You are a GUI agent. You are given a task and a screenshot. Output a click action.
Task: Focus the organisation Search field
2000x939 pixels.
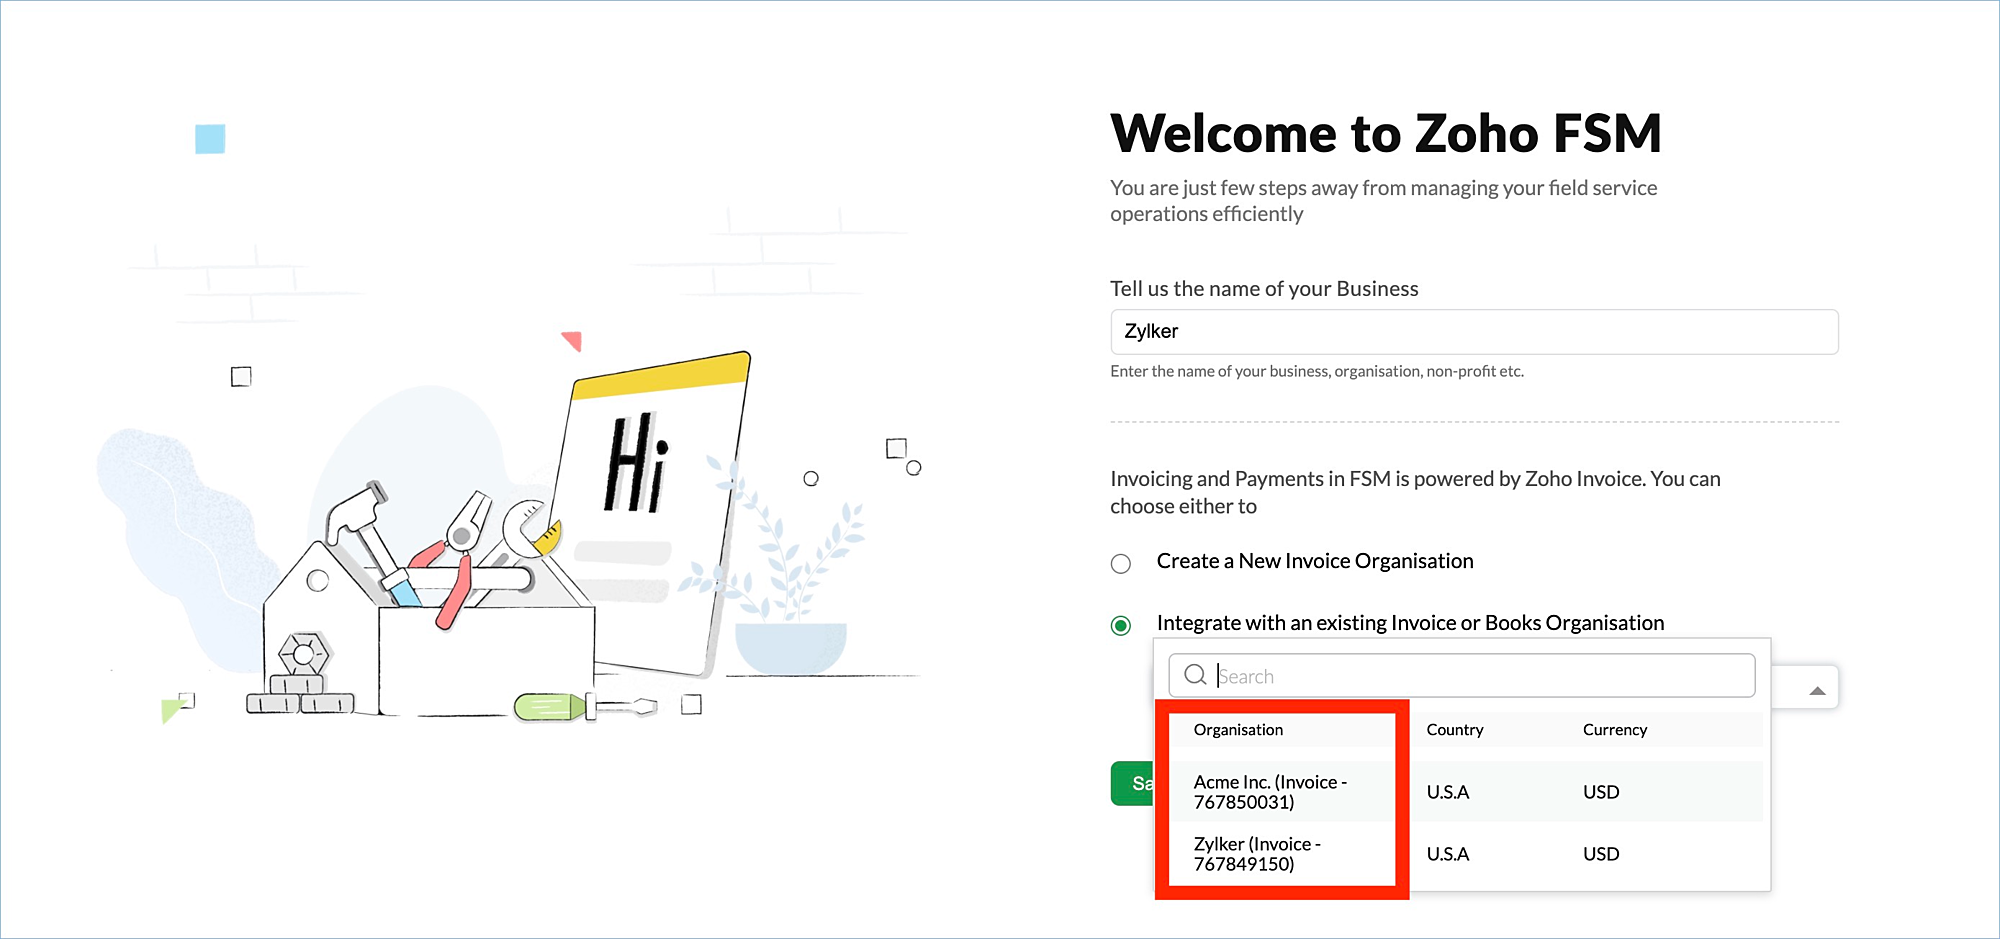coord(1480,676)
